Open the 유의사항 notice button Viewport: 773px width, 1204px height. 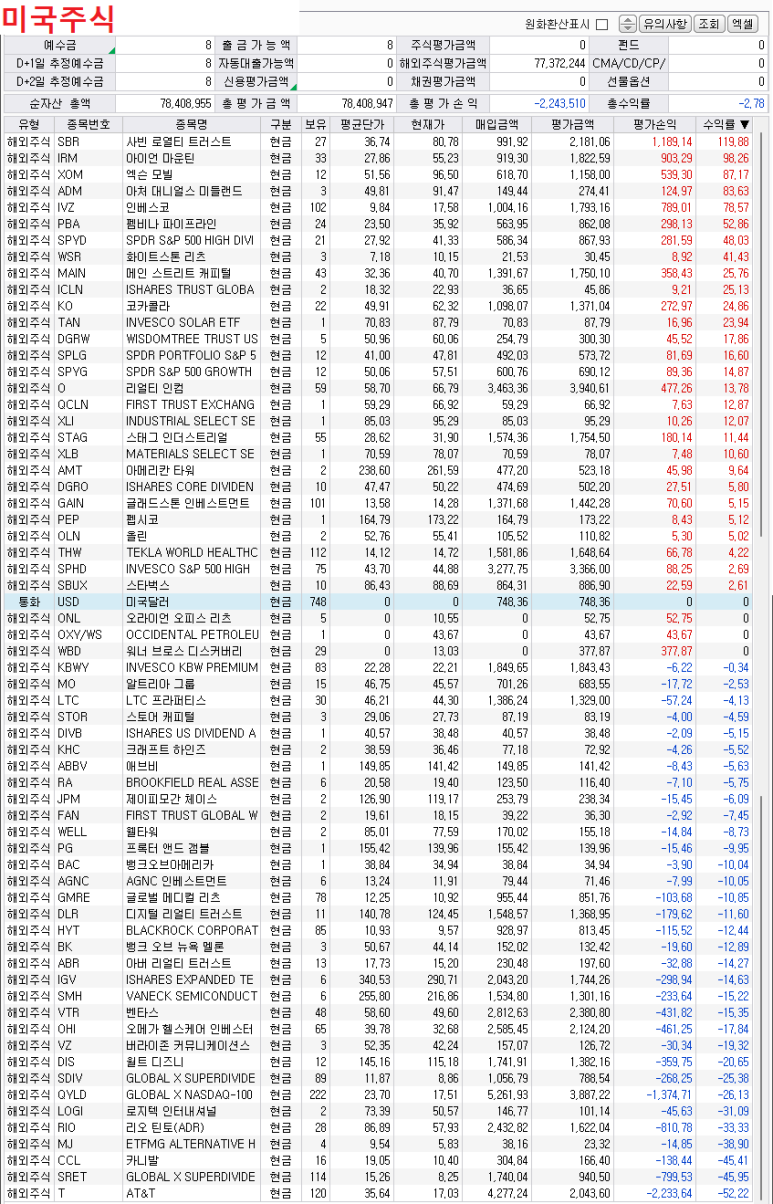[x=665, y=24]
